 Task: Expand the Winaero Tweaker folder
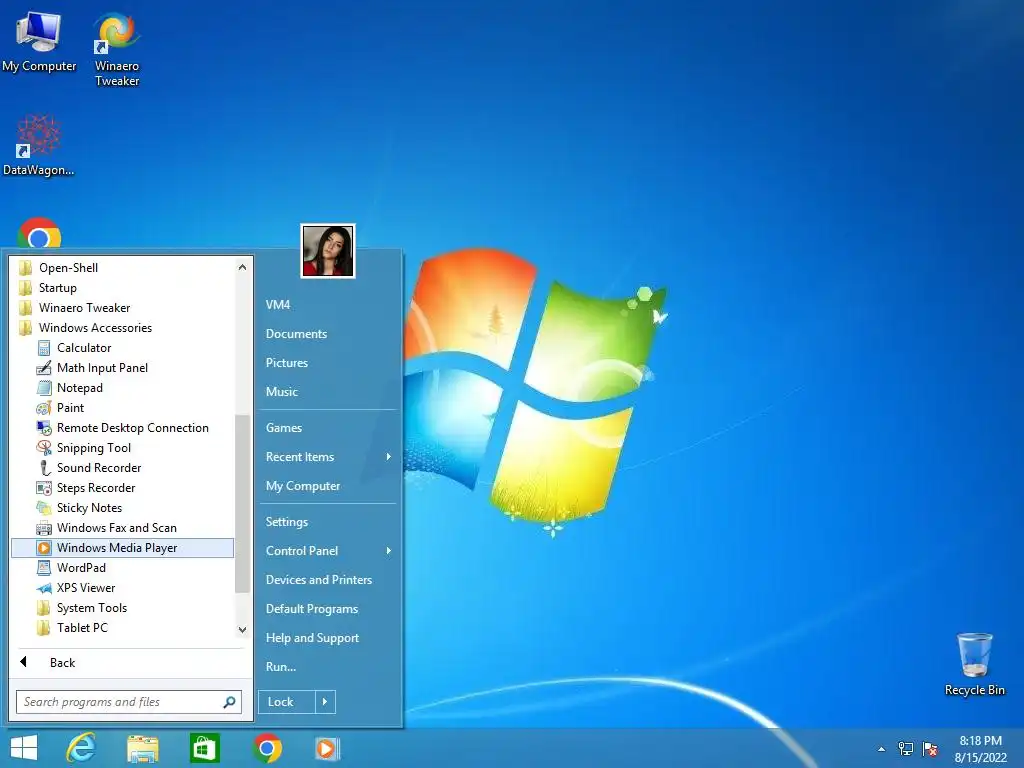pyautogui.click(x=122, y=308)
